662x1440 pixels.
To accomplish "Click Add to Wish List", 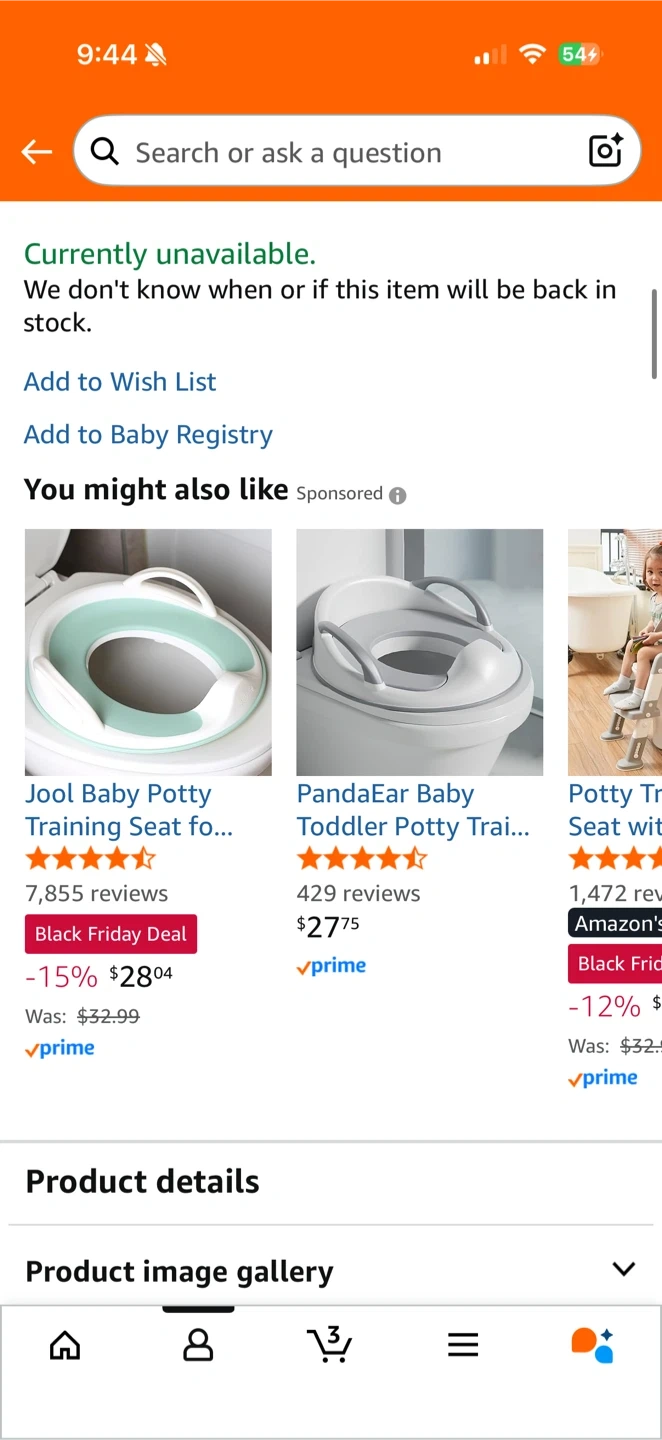I will click(120, 382).
